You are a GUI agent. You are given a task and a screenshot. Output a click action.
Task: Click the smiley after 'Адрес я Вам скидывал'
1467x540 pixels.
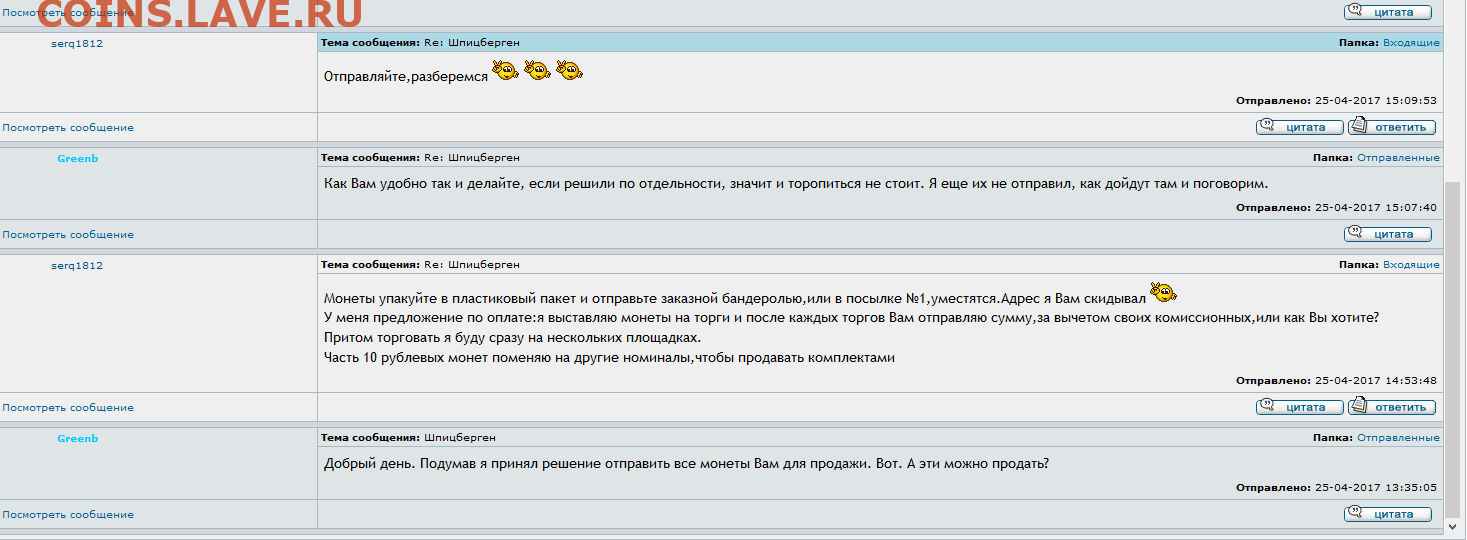1163,293
